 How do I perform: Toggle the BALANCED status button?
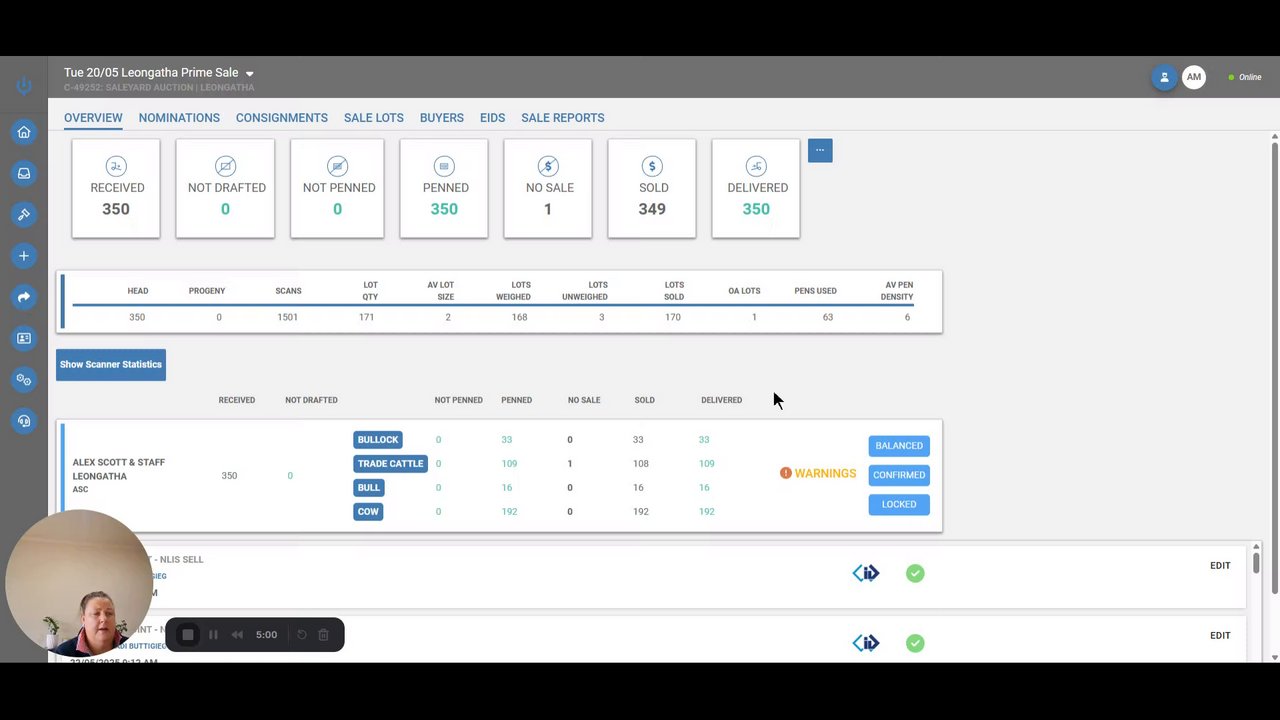[x=899, y=446]
